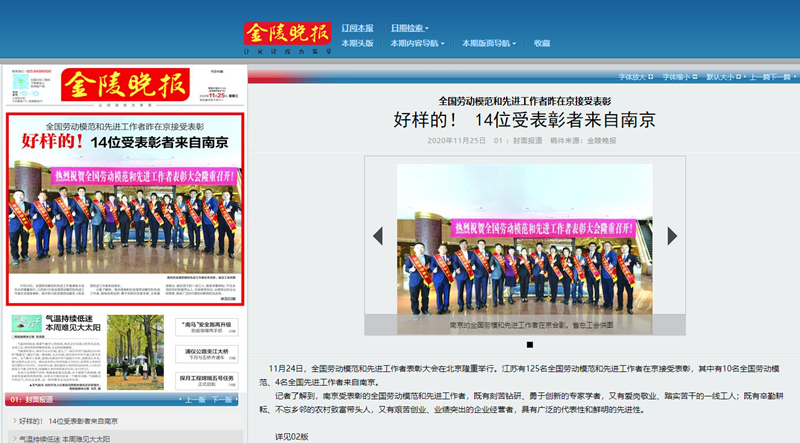Screen dimensions: 800x443
Task: Go to previous page 上一版
Action: (194, 400)
